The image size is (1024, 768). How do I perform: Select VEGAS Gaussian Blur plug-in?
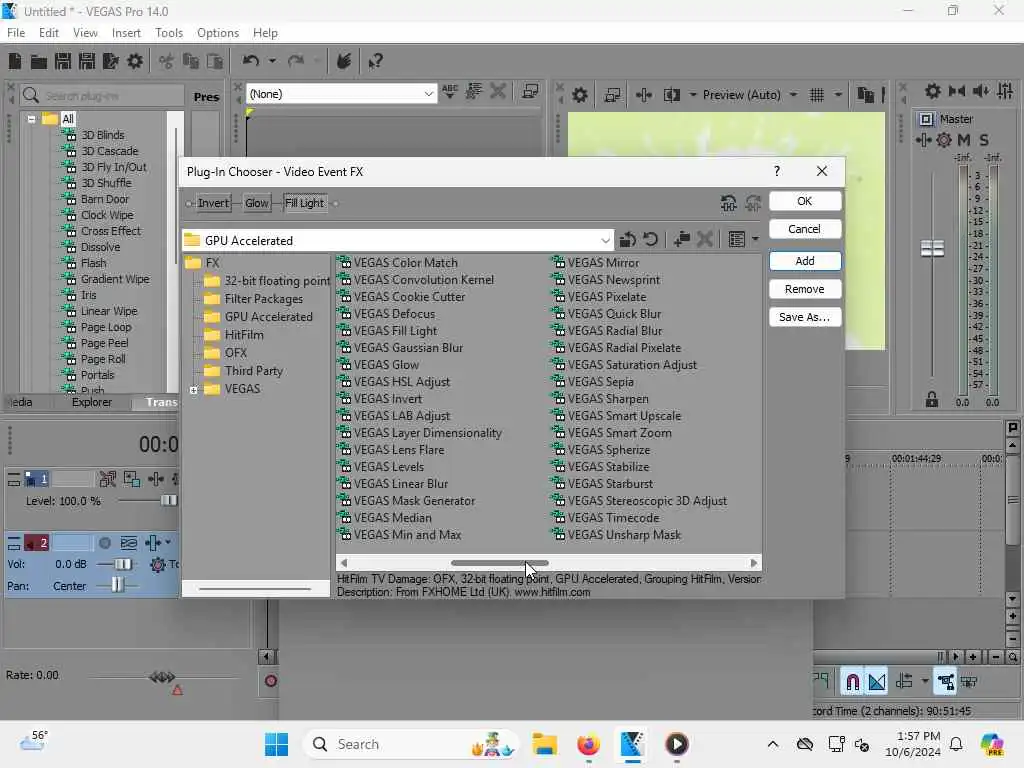pyautogui.click(x=408, y=348)
